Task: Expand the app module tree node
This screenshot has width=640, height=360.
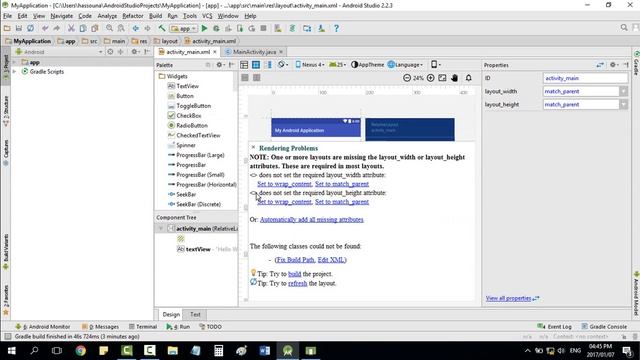Action: tap(15, 62)
